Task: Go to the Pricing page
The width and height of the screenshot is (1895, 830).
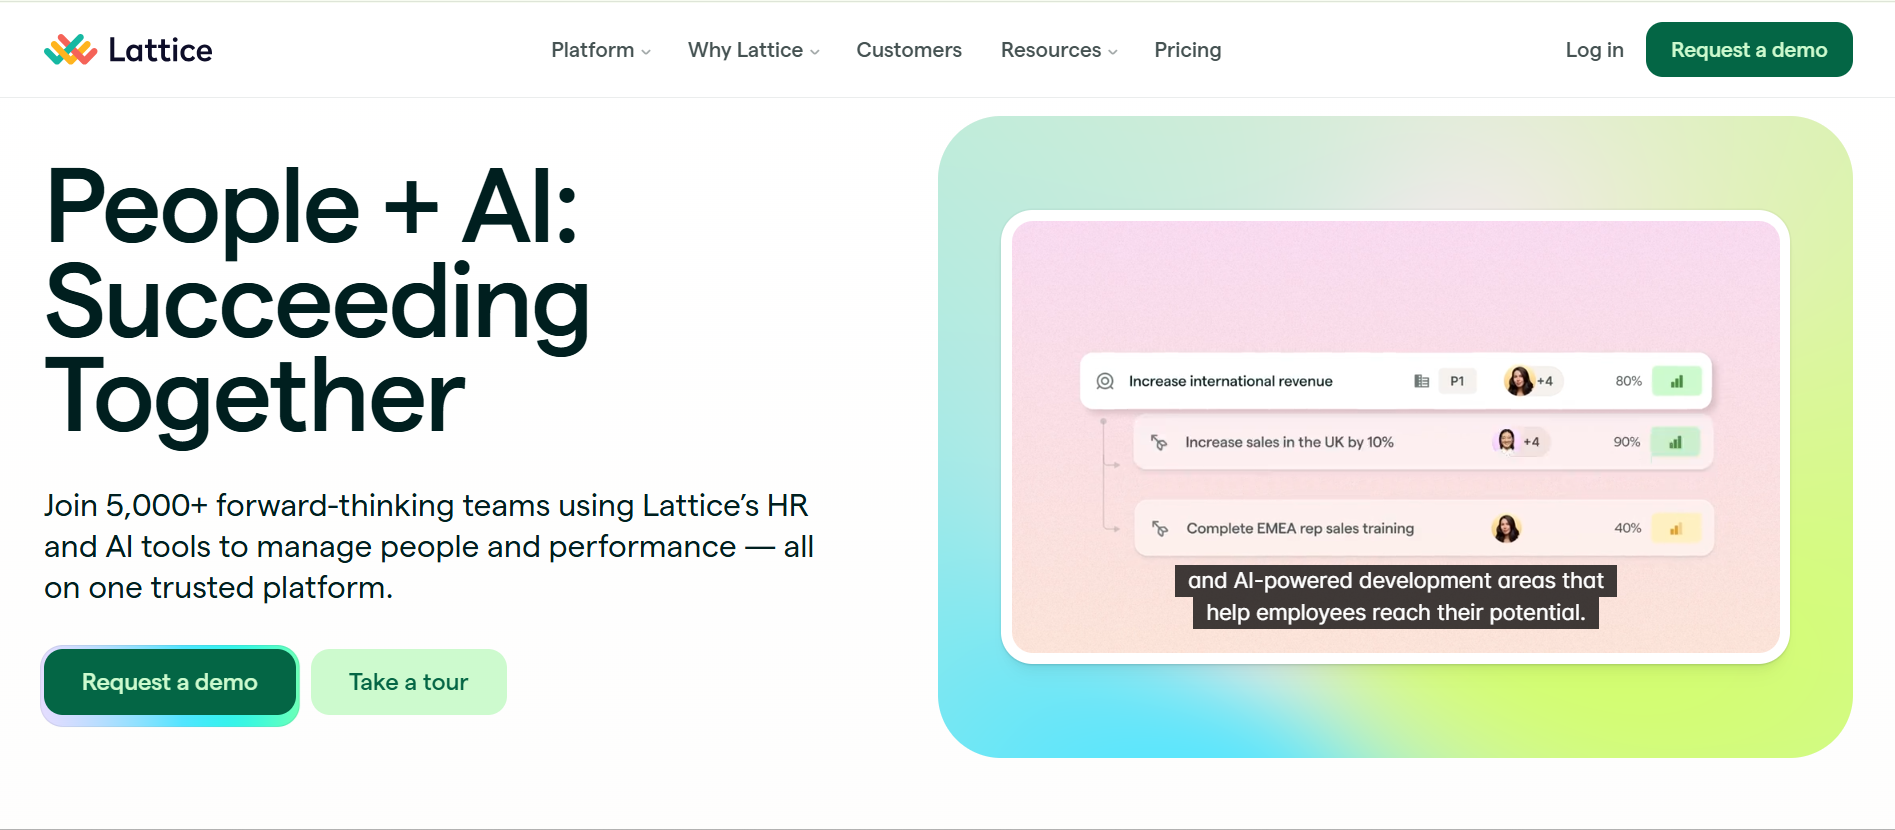Action: tap(1188, 50)
